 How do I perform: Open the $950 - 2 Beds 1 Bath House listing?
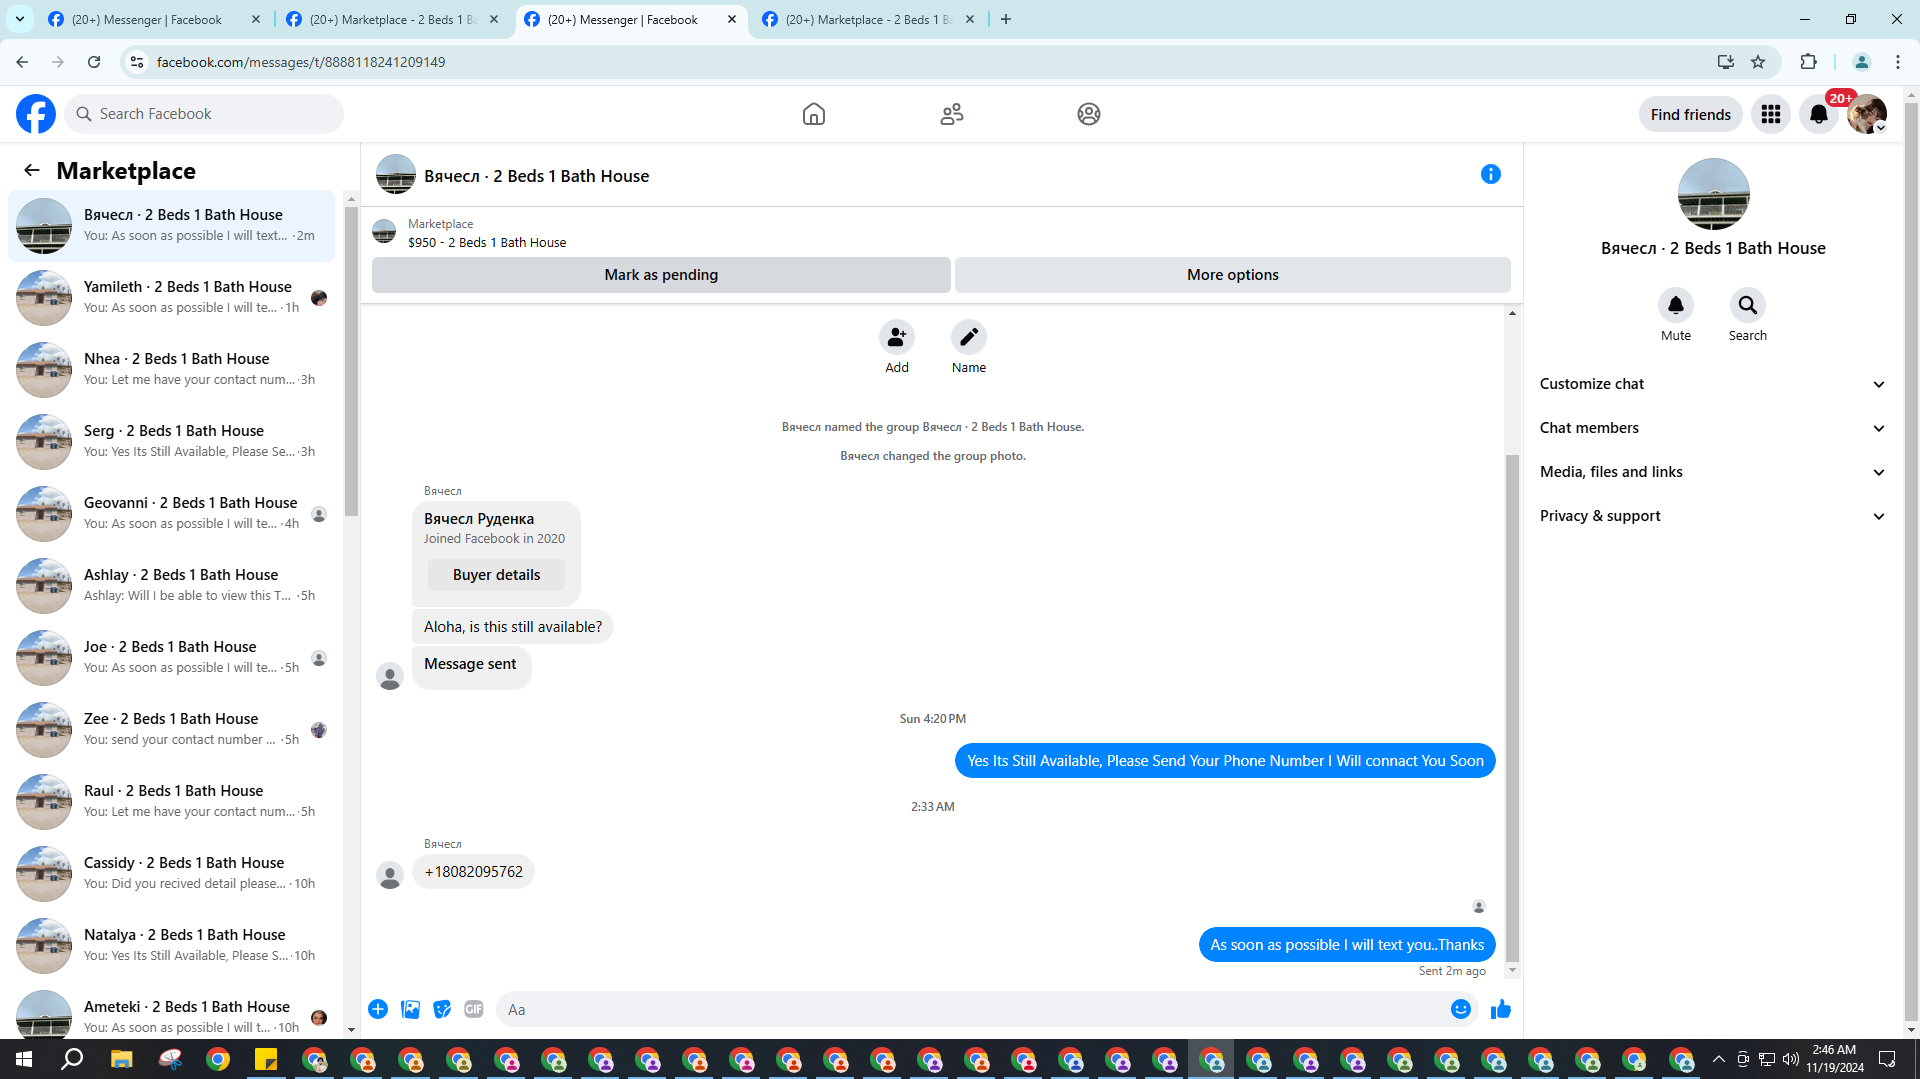tap(486, 243)
